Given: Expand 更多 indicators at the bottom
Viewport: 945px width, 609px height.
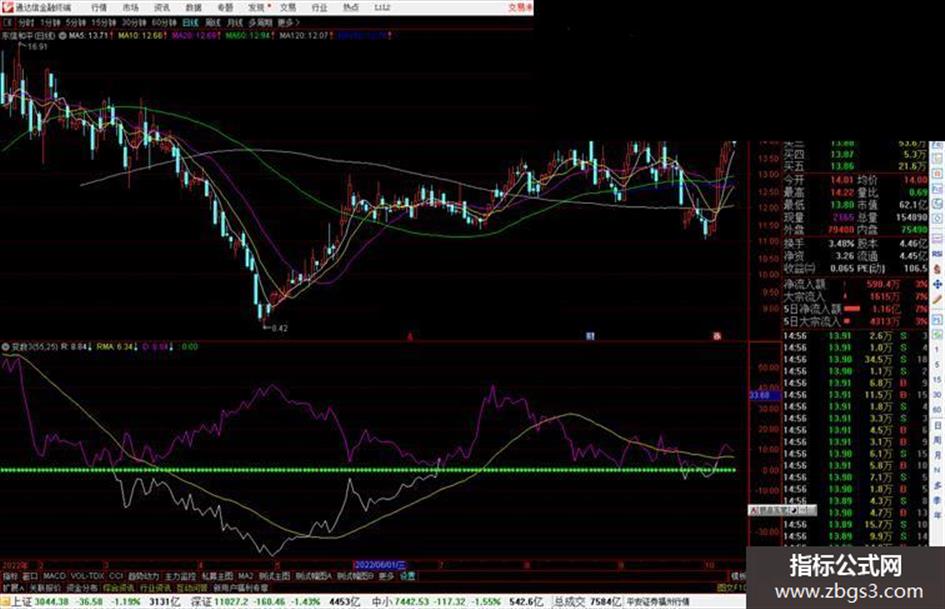Looking at the screenshot, I should tap(386, 576).
